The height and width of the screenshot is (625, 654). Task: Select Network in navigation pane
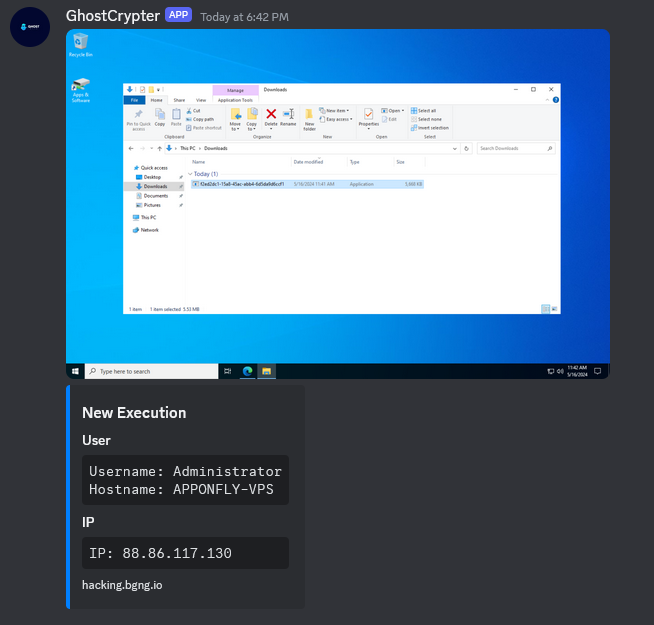pos(146,230)
